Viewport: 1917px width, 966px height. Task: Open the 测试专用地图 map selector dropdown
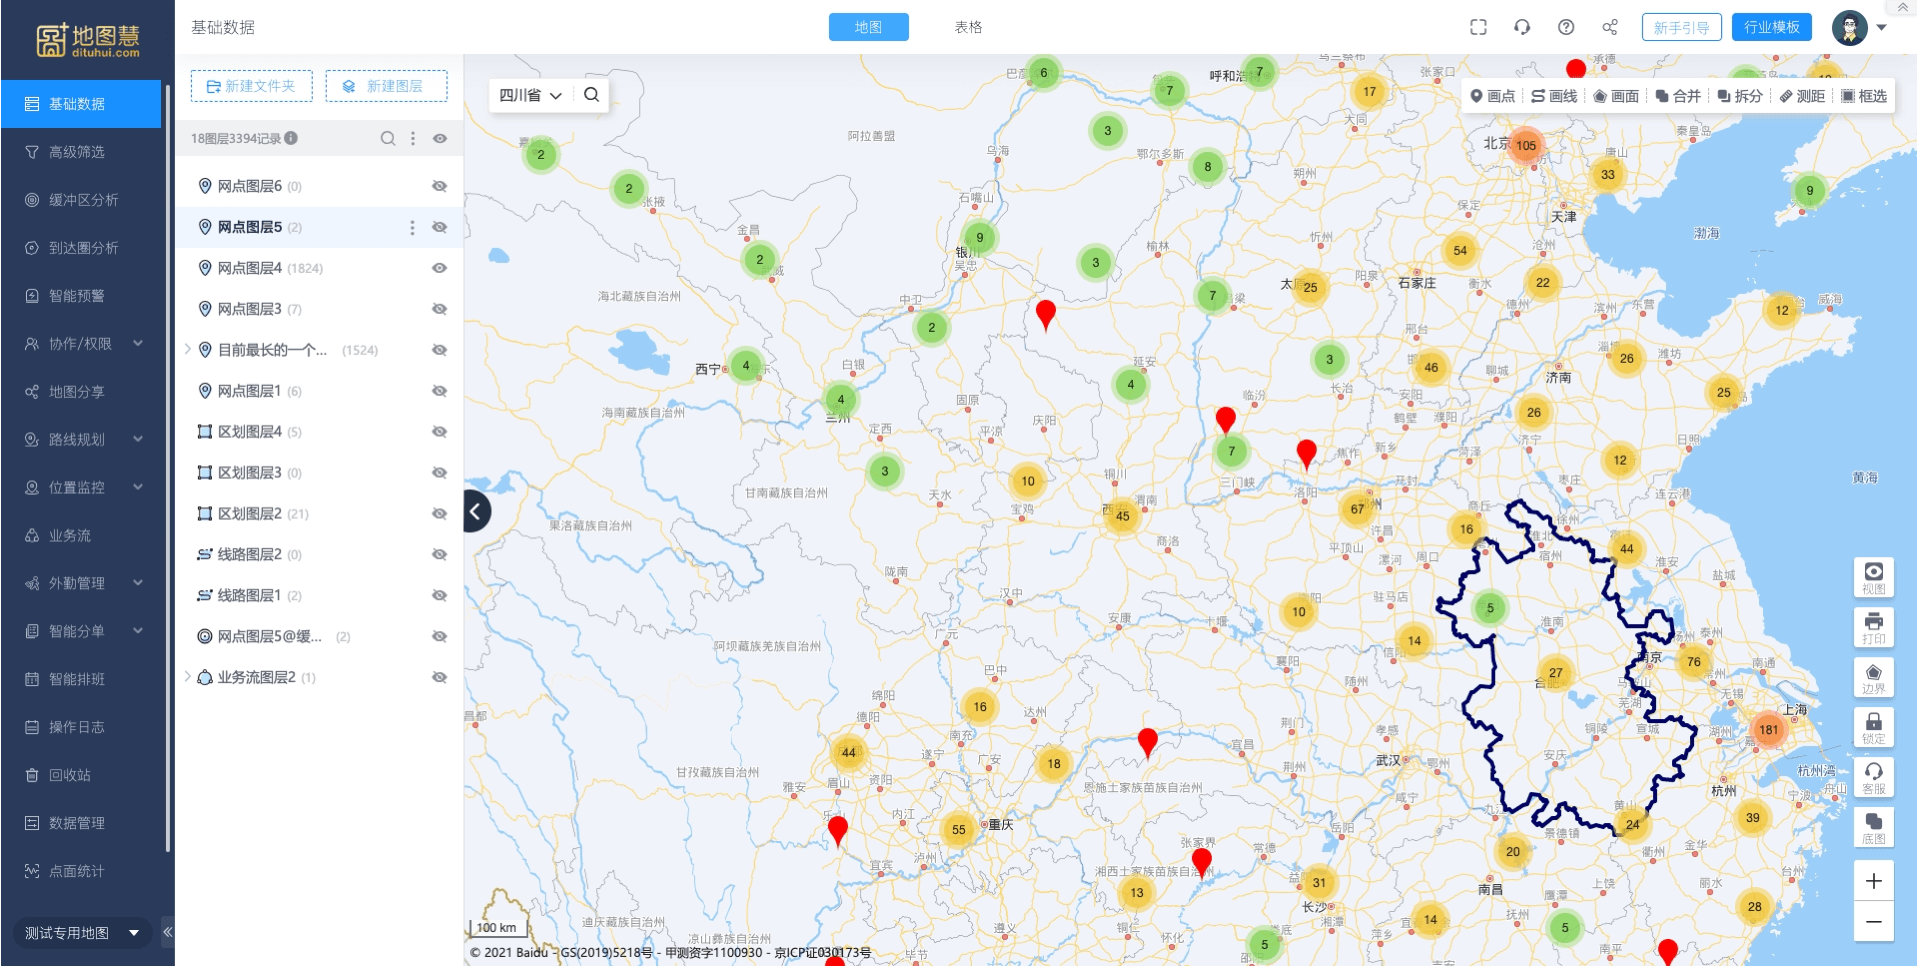coord(82,933)
